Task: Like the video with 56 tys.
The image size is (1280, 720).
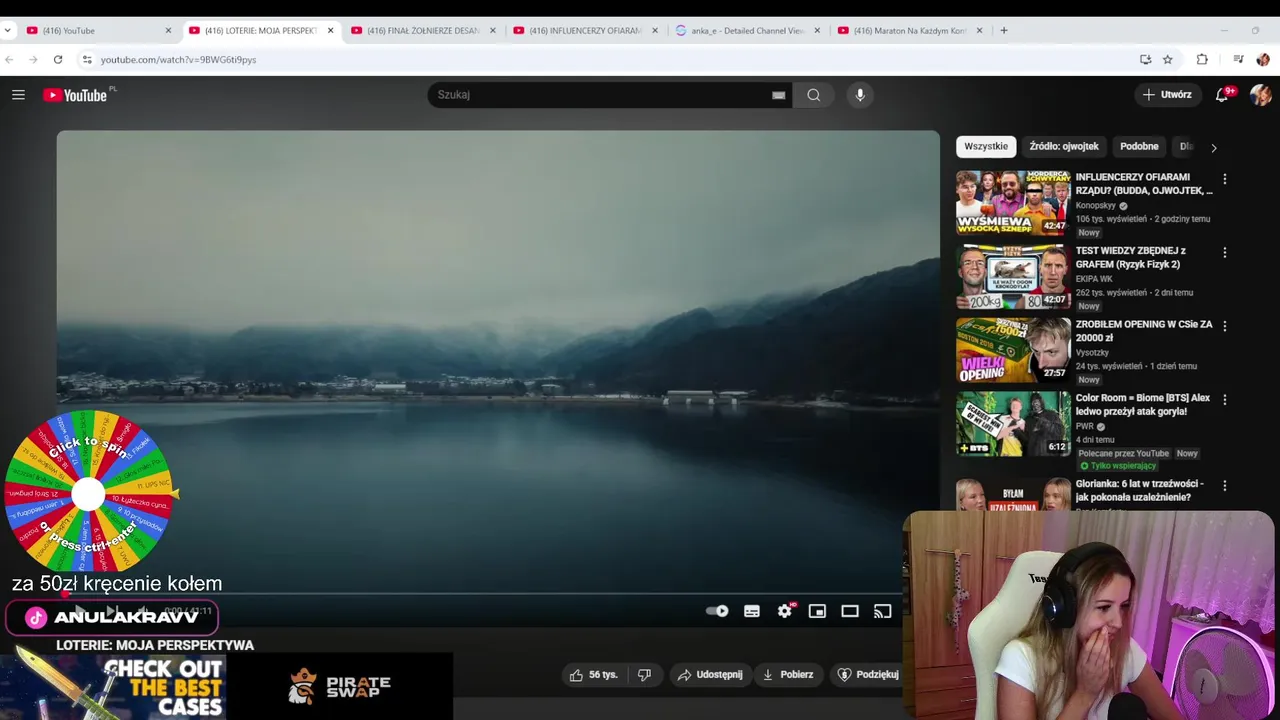Action: point(593,675)
